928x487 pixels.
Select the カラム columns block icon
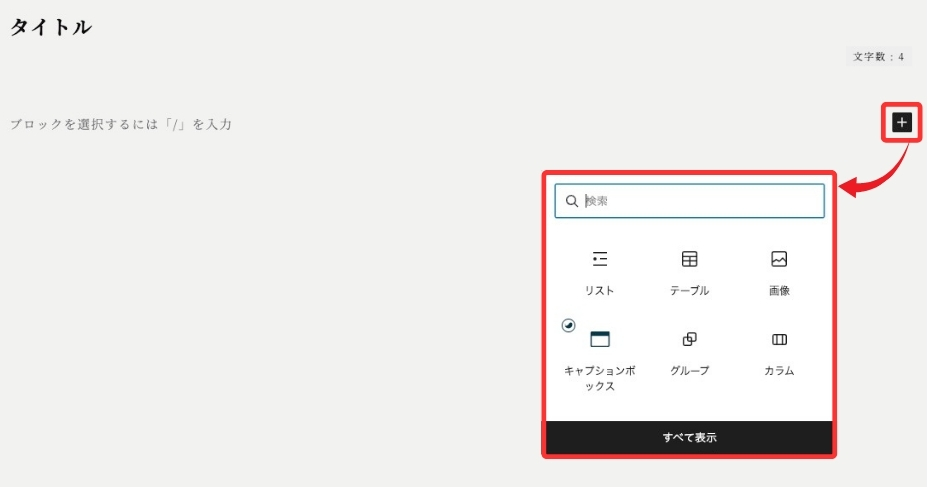[x=779, y=339]
